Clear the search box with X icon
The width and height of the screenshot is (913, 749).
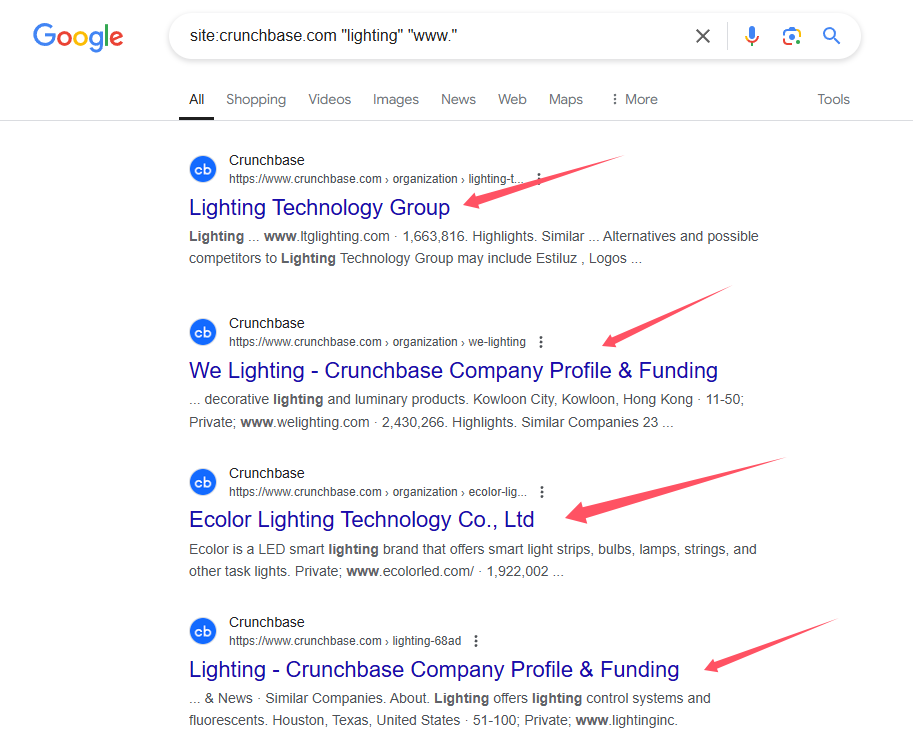tap(703, 37)
